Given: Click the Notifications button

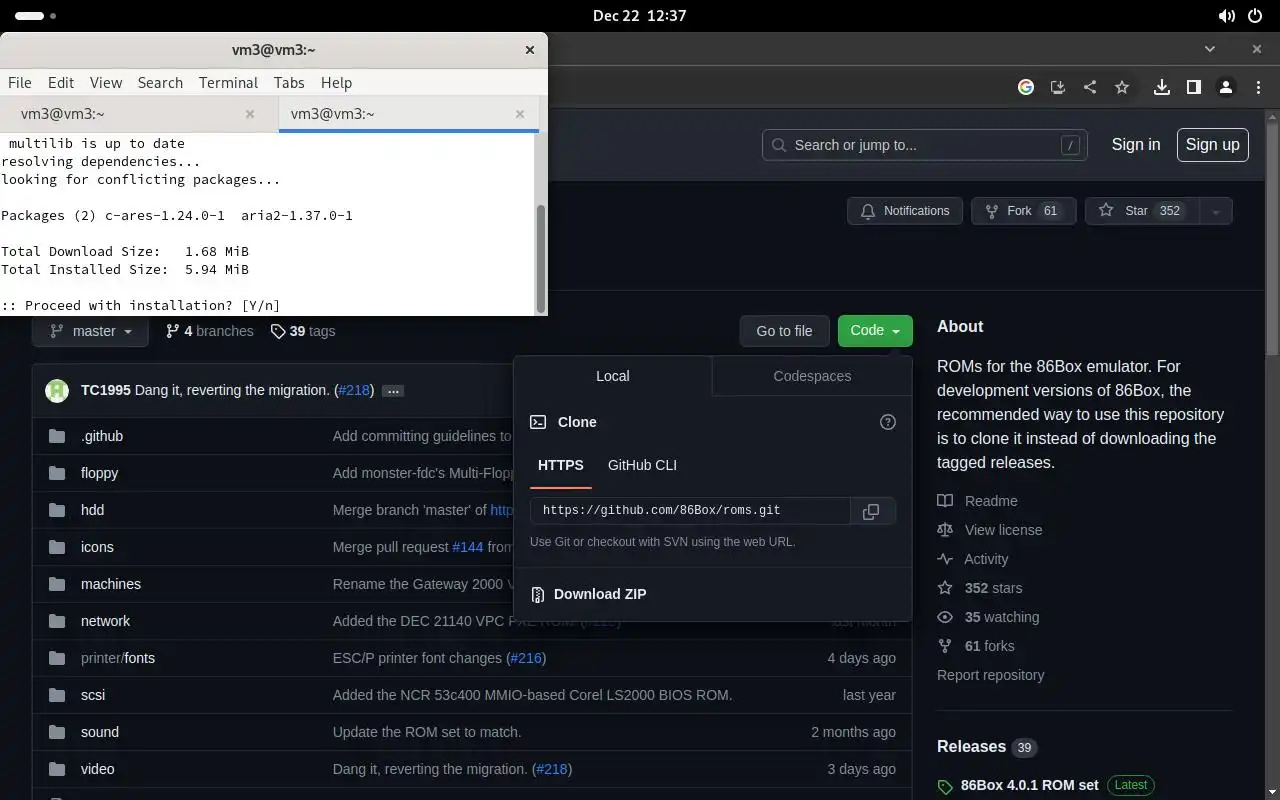Looking at the screenshot, I should tap(905, 211).
